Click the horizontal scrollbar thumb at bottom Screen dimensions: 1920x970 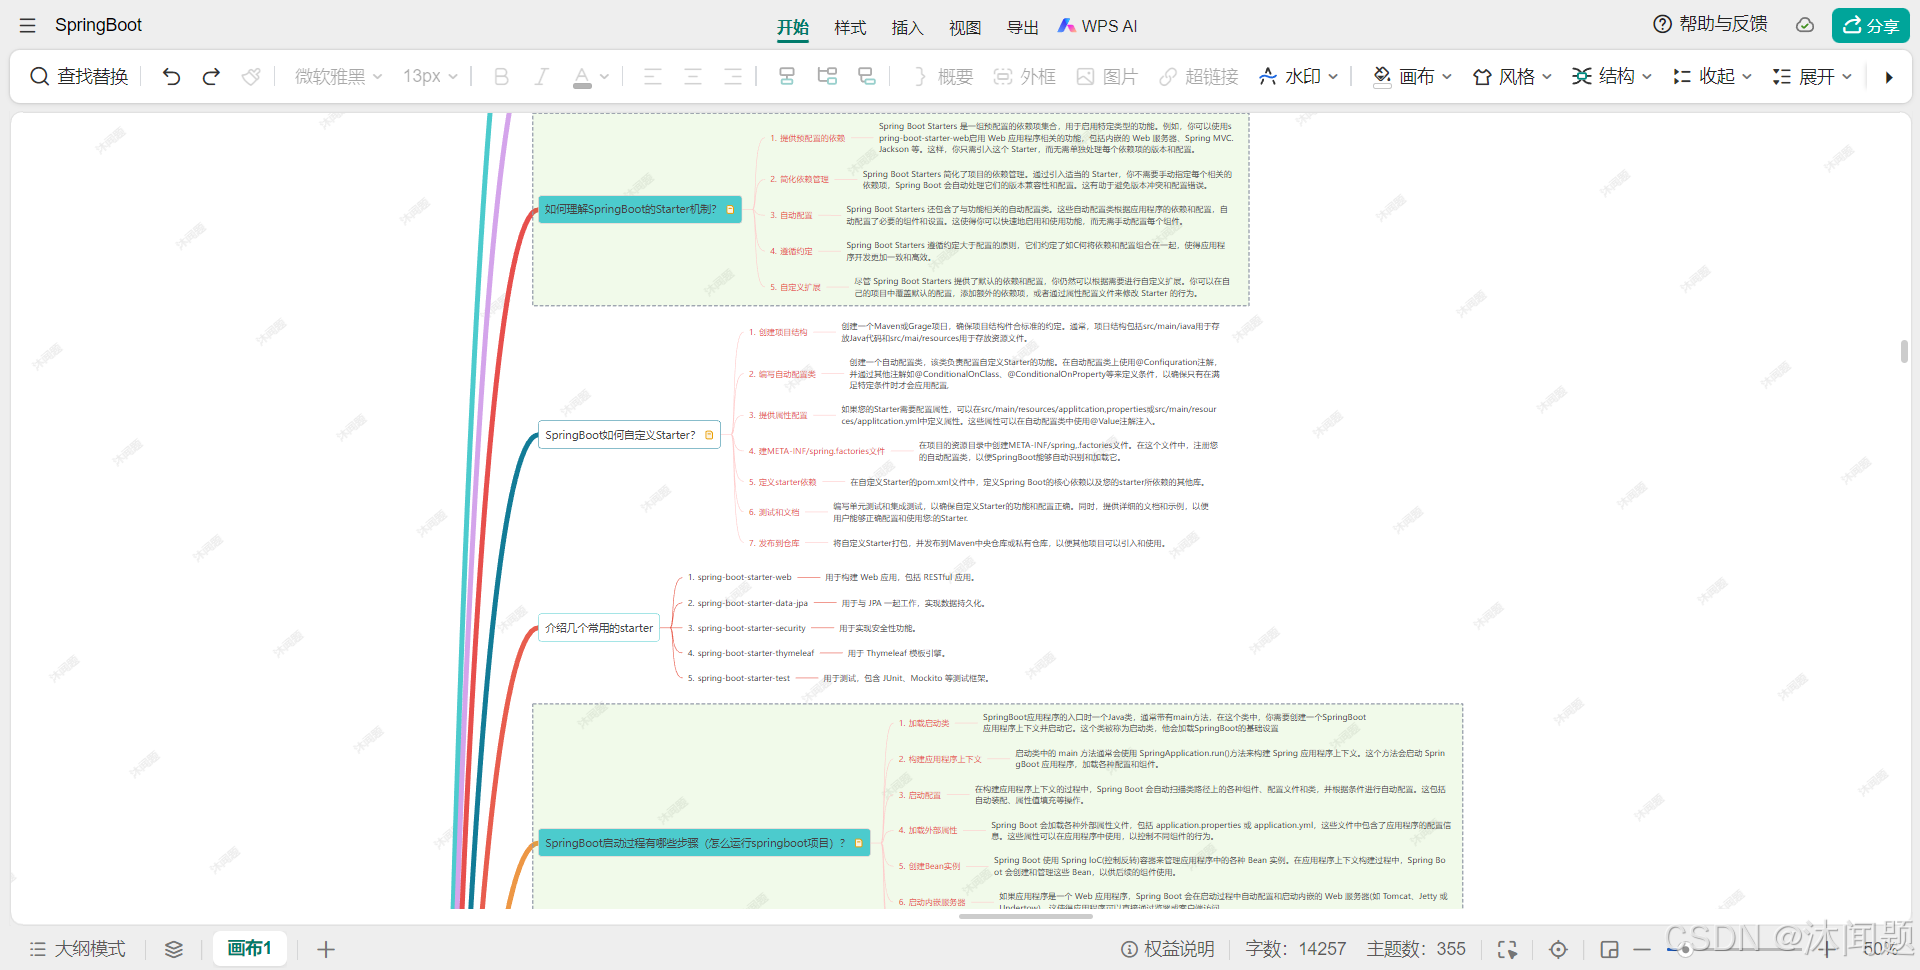pos(1026,916)
